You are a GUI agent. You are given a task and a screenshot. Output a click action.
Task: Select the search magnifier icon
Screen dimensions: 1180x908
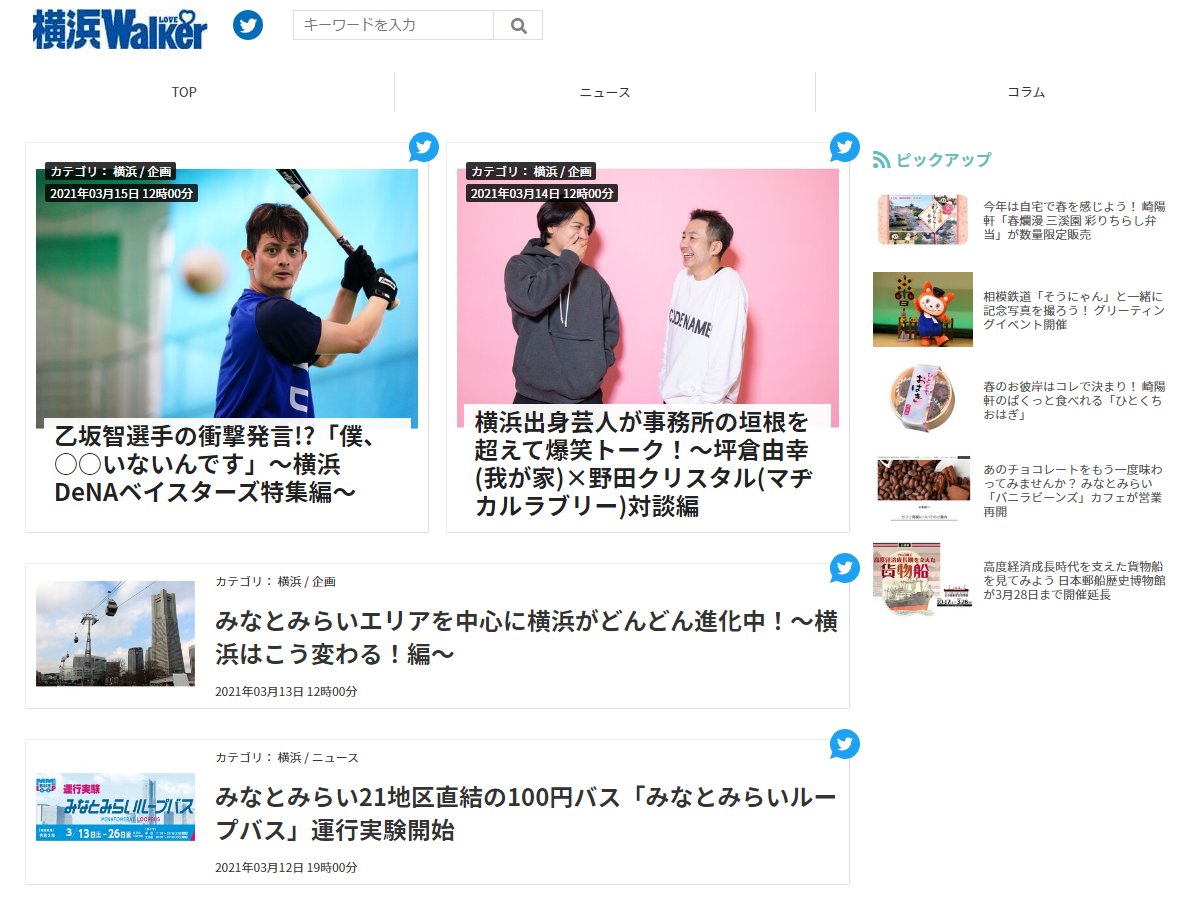[518, 24]
